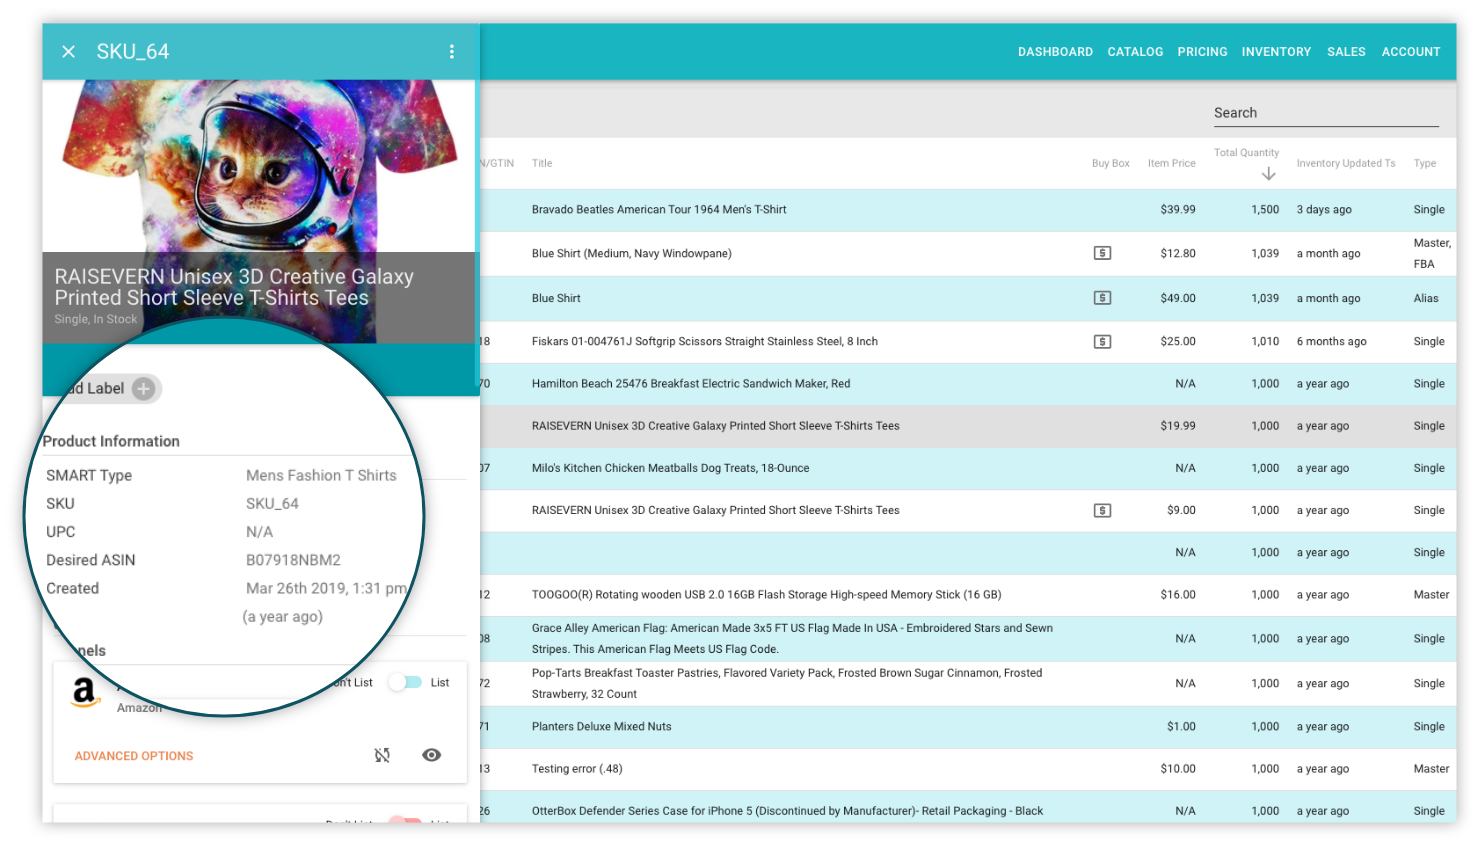
Task: Open the INVENTORY menu
Action: click(1276, 52)
